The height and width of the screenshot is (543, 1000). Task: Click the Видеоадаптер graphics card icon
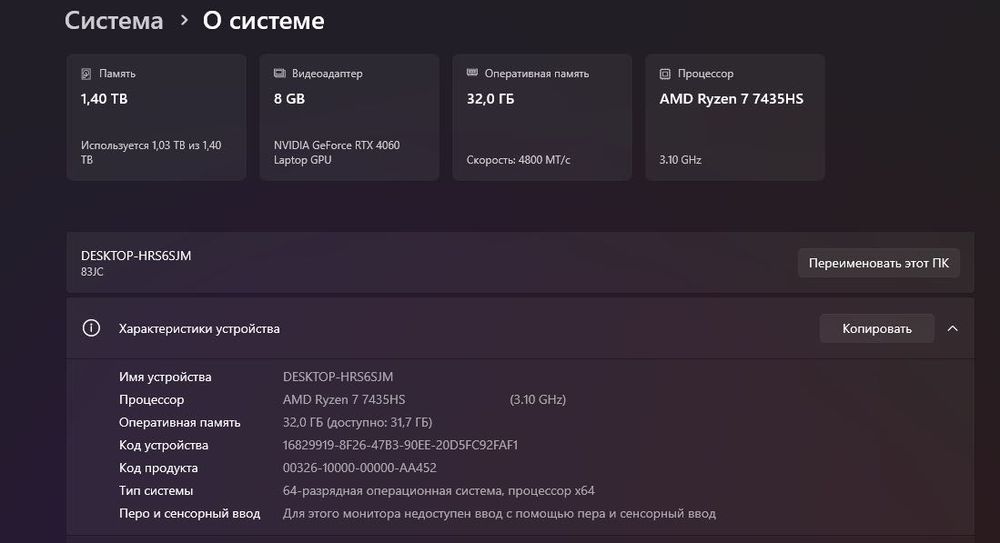[279, 74]
